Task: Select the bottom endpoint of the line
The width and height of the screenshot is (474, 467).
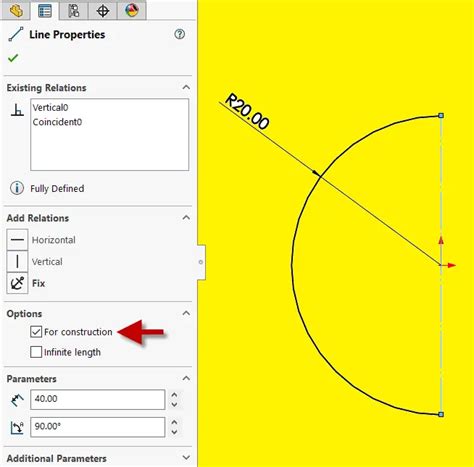Action: [x=441, y=414]
